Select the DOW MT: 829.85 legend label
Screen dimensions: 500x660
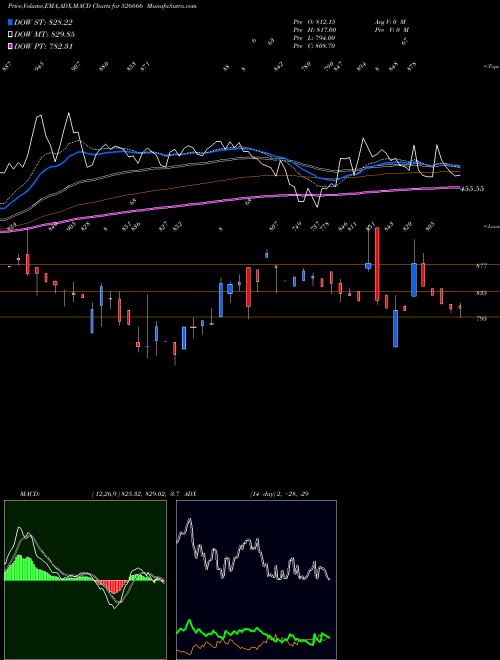tap(44, 34)
